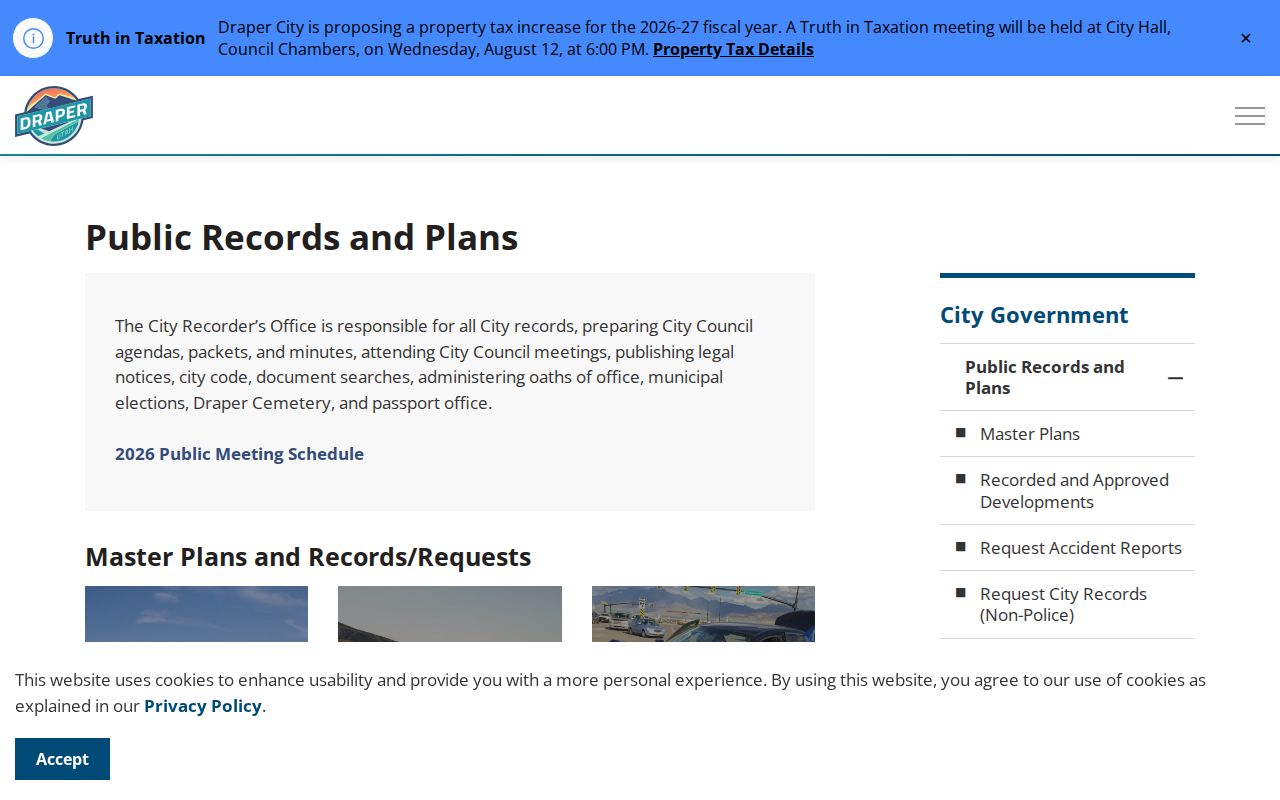This screenshot has height=800, width=1280.
Task: Open the hamburger navigation menu
Action: [x=1249, y=116]
